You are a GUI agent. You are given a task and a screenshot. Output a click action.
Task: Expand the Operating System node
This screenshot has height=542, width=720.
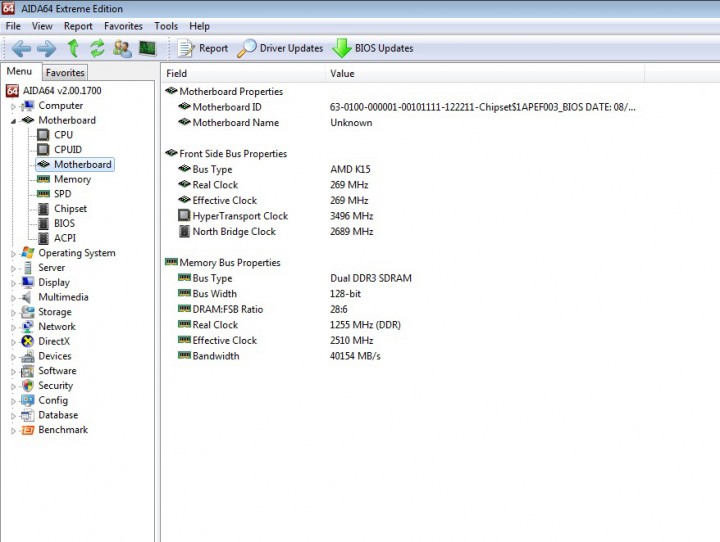(x=13, y=254)
